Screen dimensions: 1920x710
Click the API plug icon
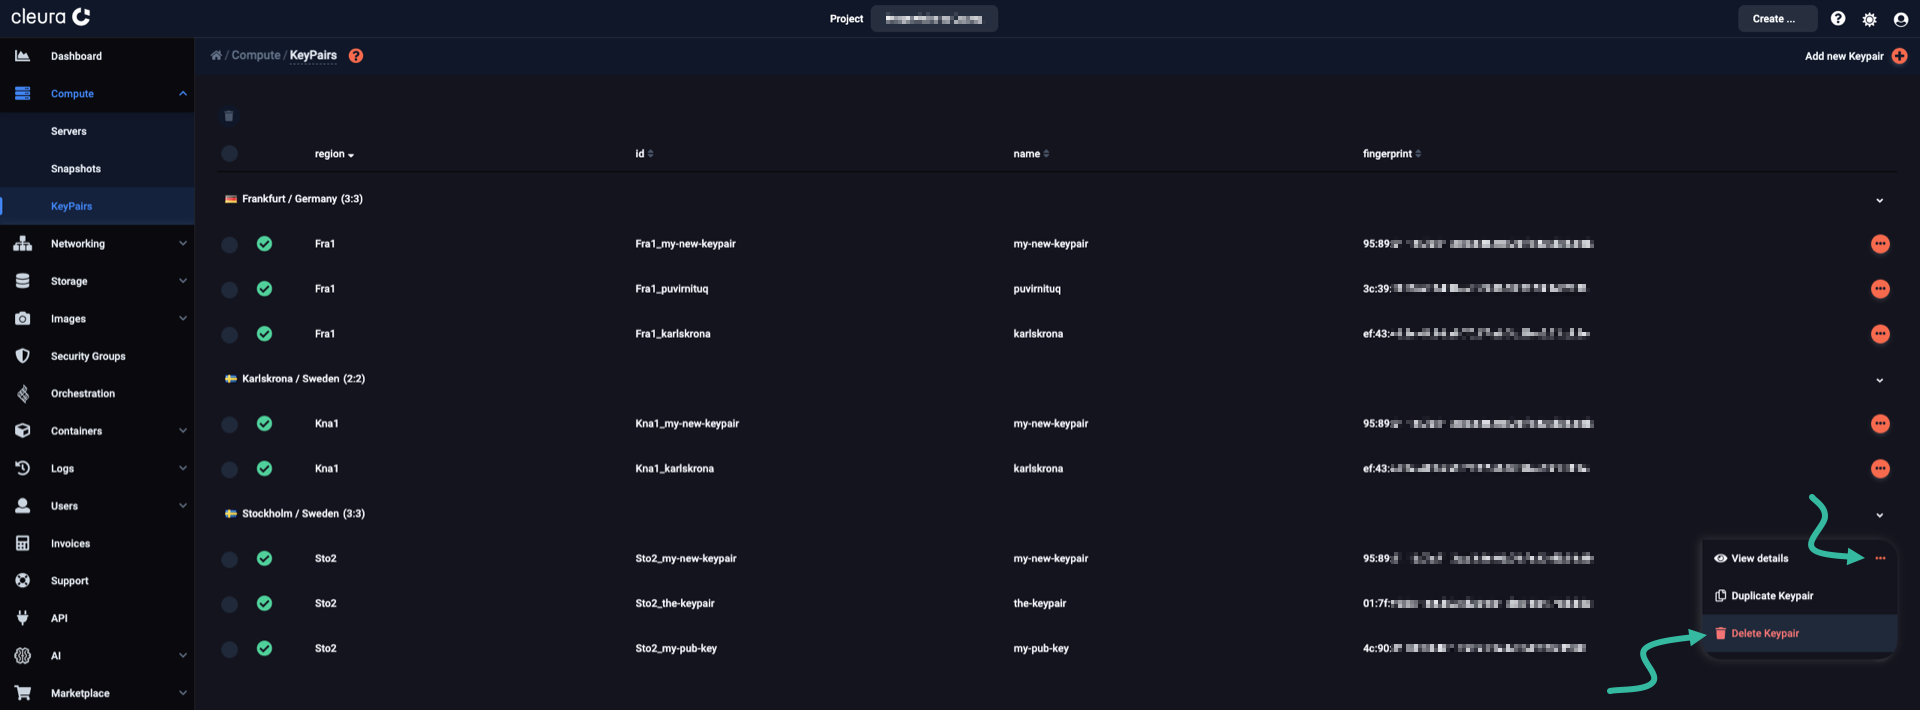click(x=22, y=618)
